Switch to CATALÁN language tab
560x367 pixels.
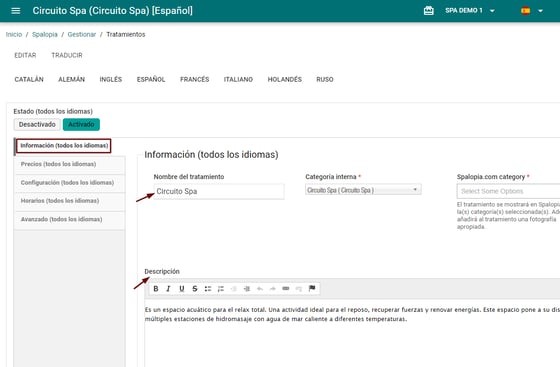click(x=29, y=79)
